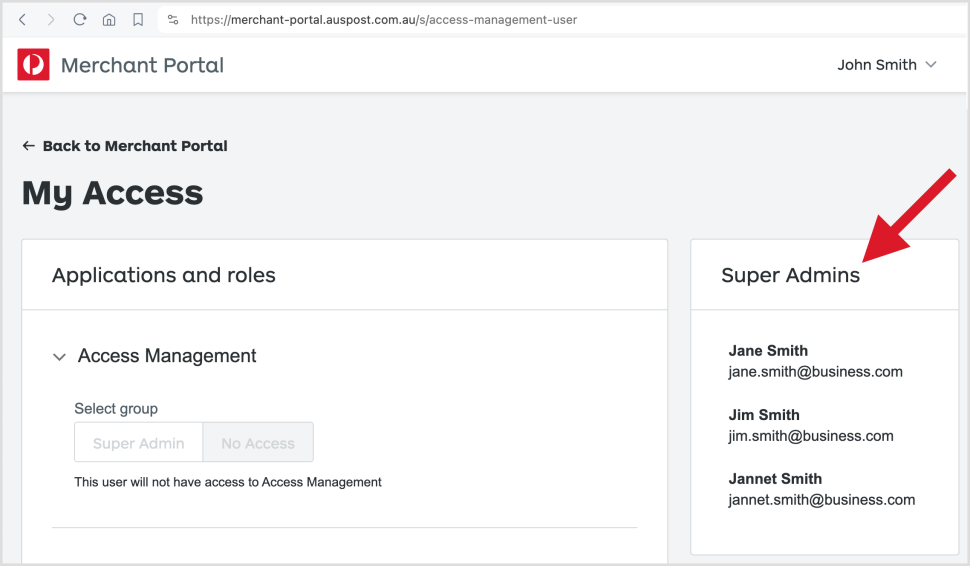Click the Australia Post logo

tap(33, 64)
